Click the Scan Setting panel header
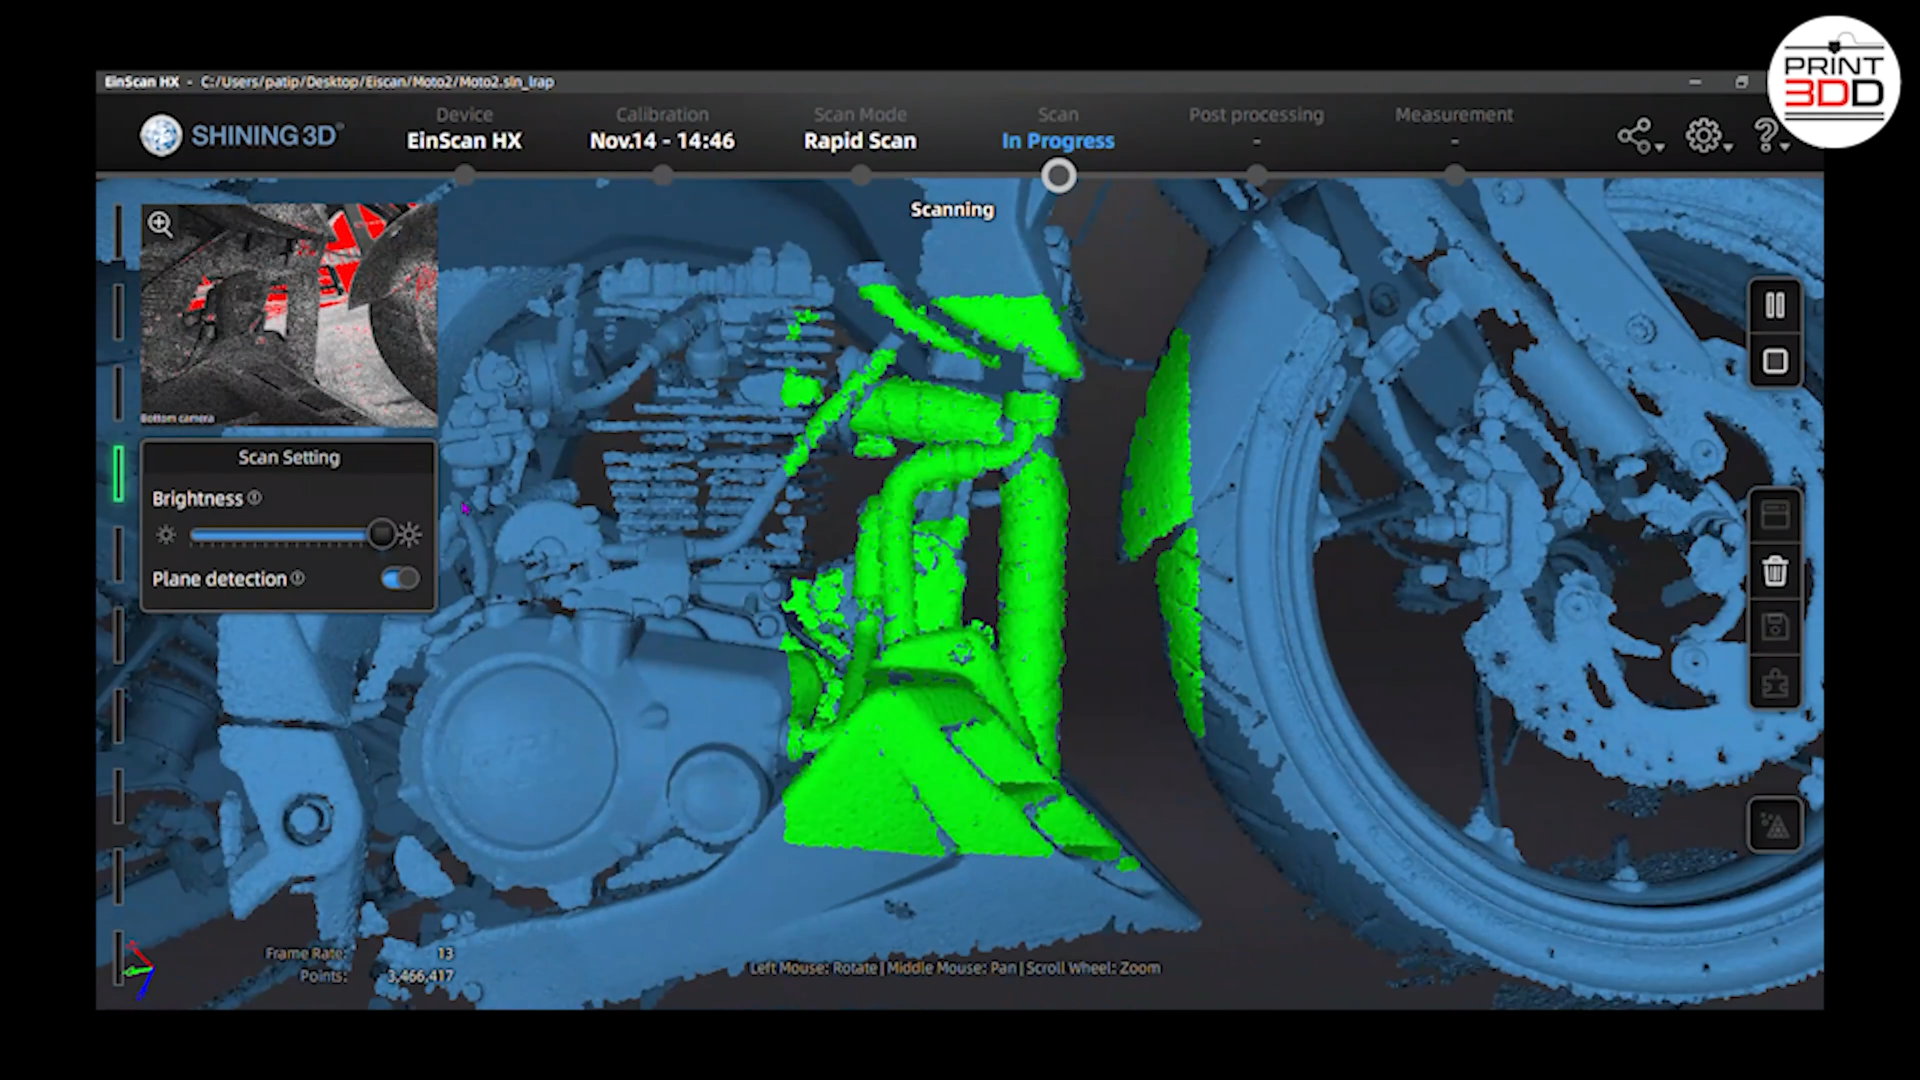Screen dimensions: 1920x1080 click(x=289, y=457)
